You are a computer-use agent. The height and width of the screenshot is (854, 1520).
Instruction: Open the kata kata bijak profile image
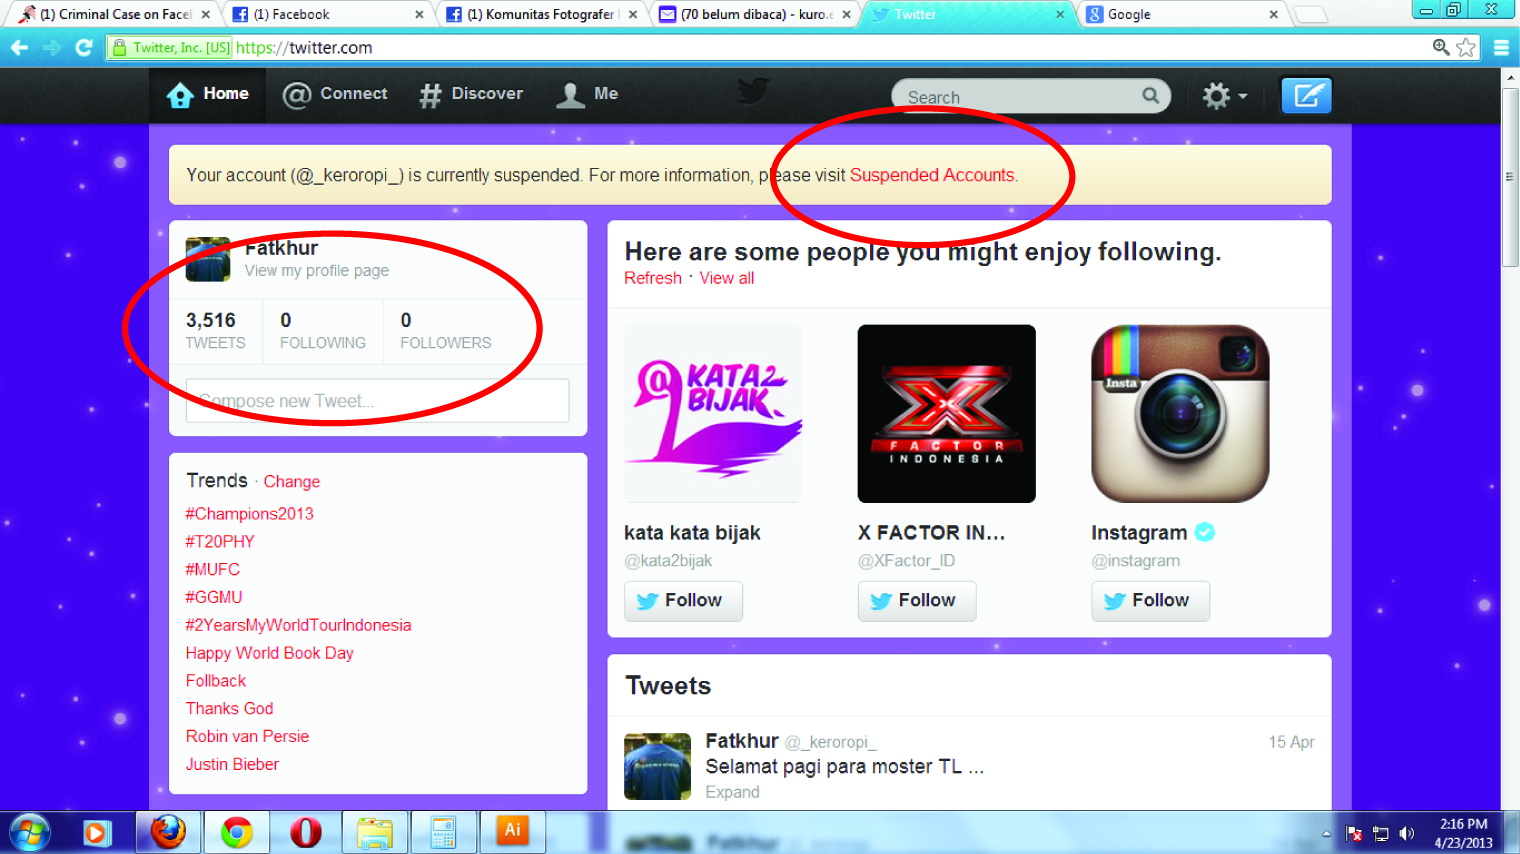[x=713, y=413]
